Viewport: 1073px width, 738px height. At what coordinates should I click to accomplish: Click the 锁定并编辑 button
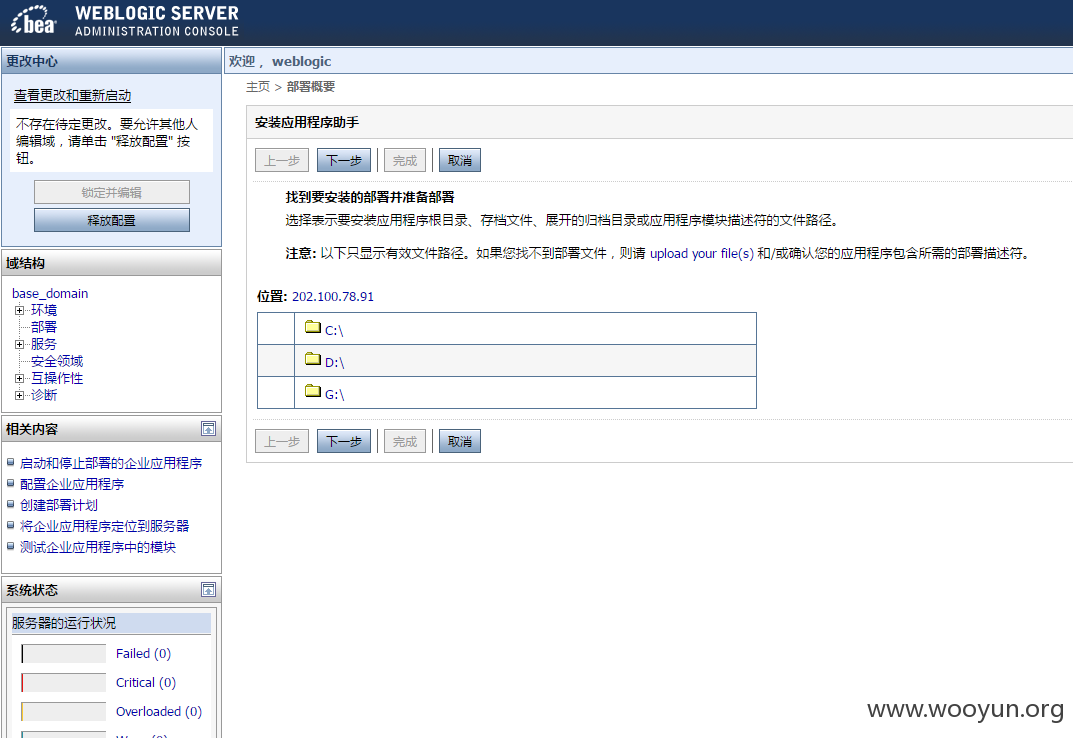(112, 192)
